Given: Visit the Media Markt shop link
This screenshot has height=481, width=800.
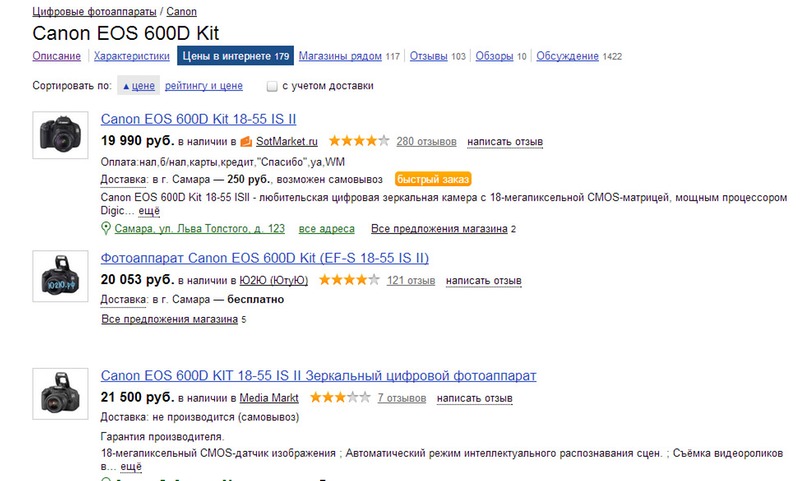Looking at the screenshot, I should pyautogui.click(x=269, y=398).
